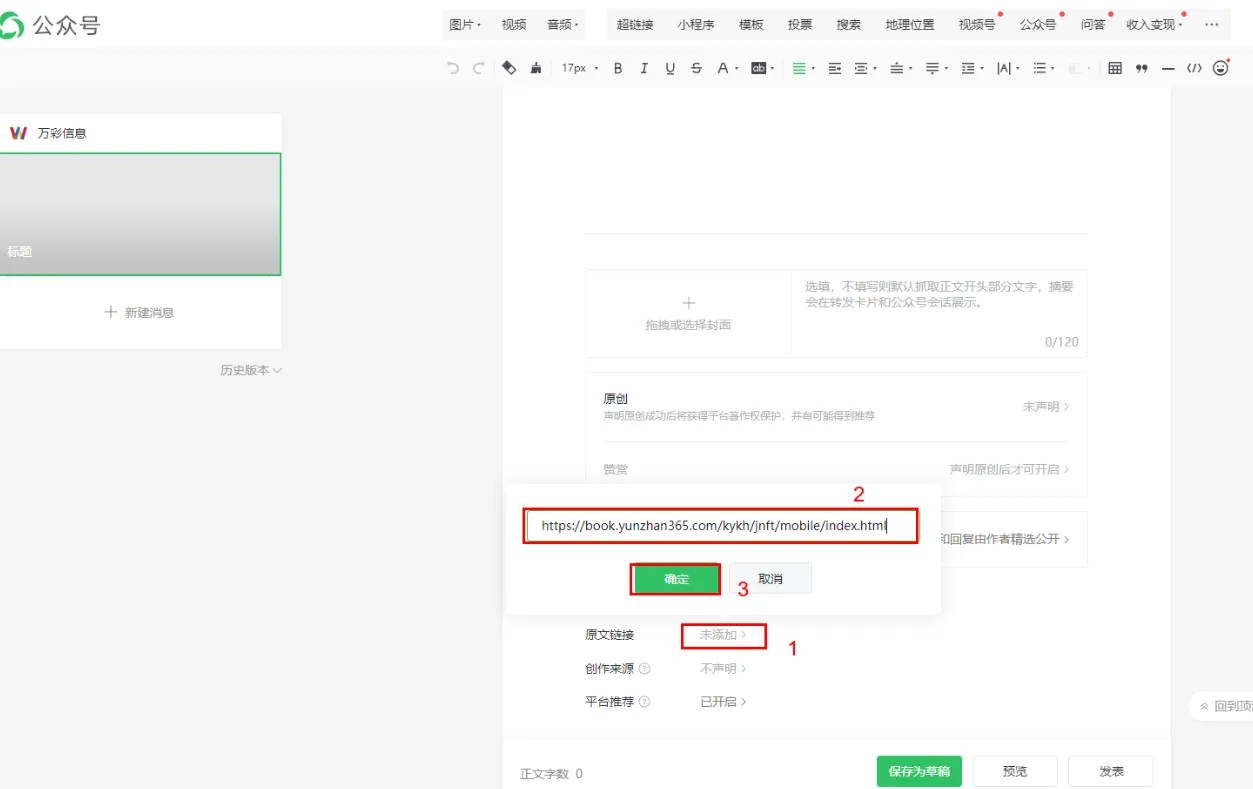1253x789 pixels.
Task: Select the Bold formatting icon
Action: [618, 68]
